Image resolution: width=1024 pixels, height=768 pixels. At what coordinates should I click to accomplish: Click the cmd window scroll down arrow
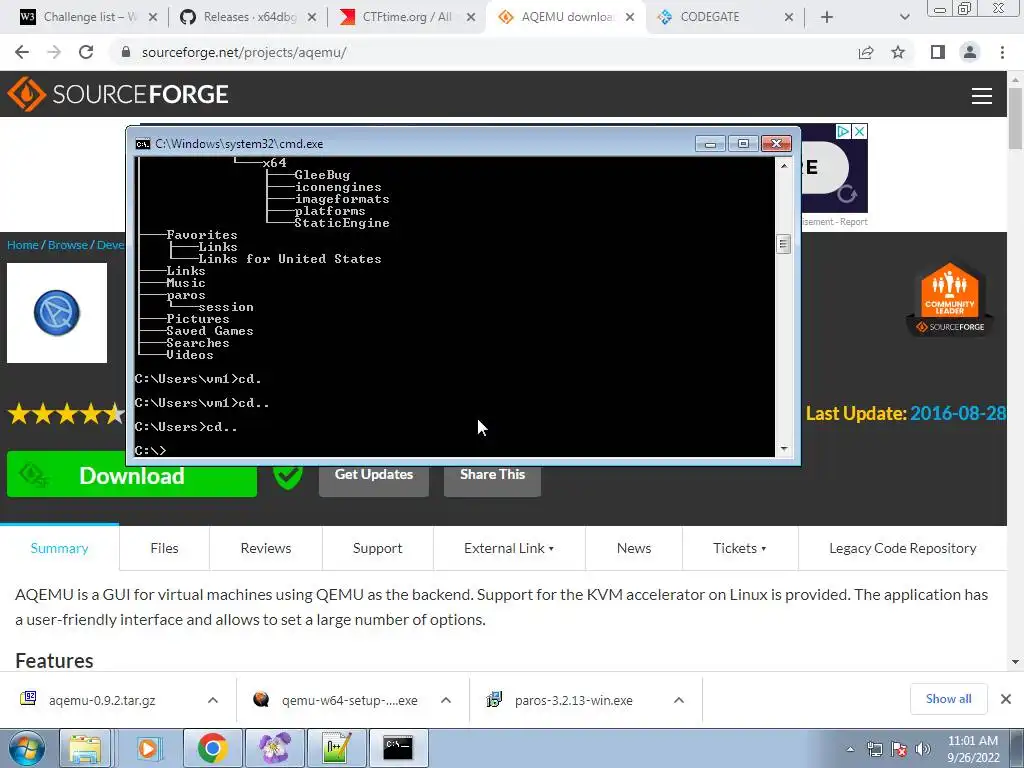[x=784, y=449]
